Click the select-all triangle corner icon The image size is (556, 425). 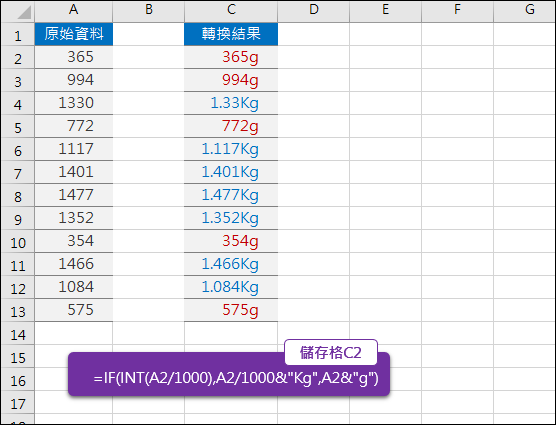pyautogui.click(x=24, y=12)
